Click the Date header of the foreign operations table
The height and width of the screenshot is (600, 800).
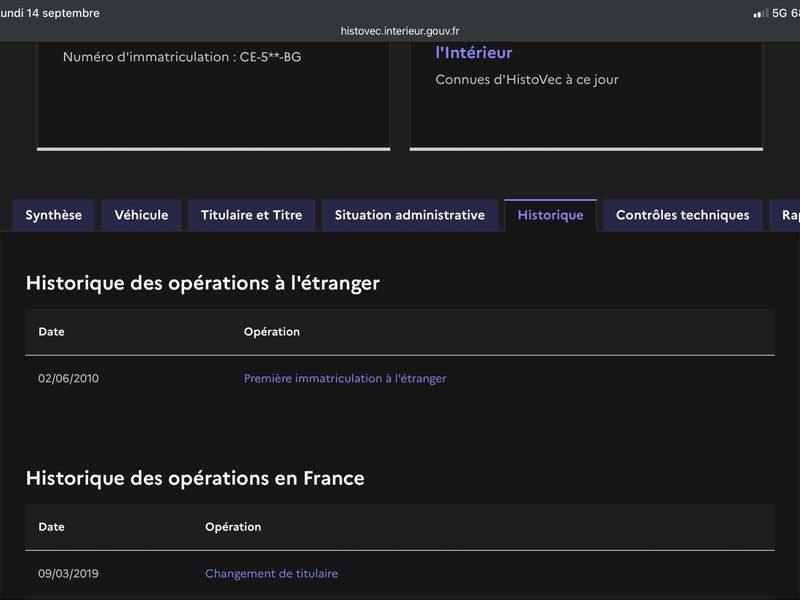52,332
